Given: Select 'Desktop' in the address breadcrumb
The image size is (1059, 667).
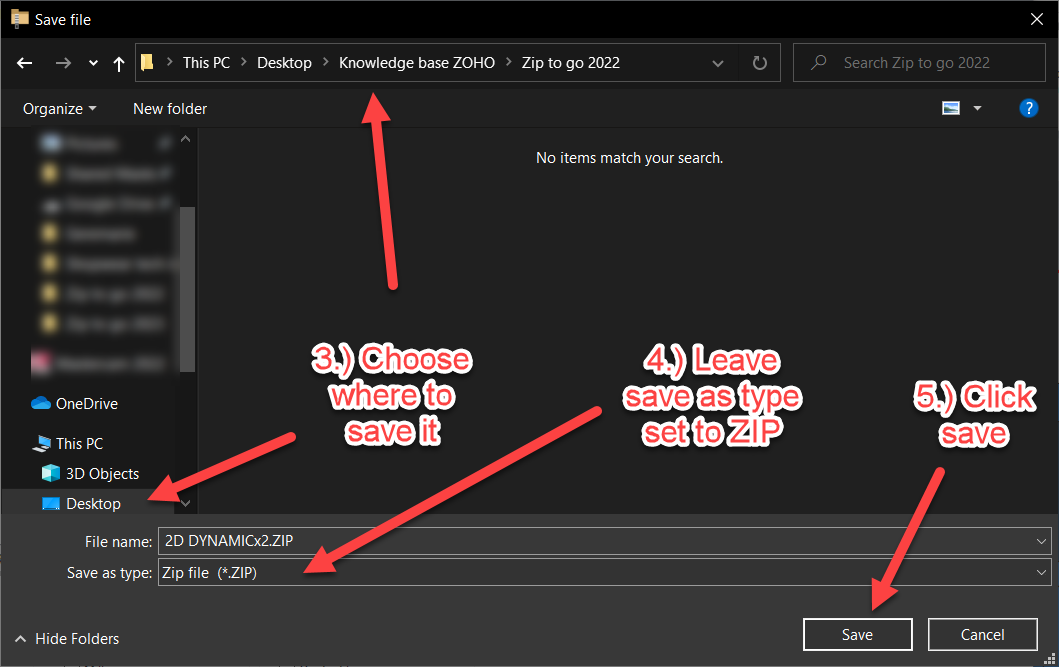Looking at the screenshot, I should pos(284,63).
